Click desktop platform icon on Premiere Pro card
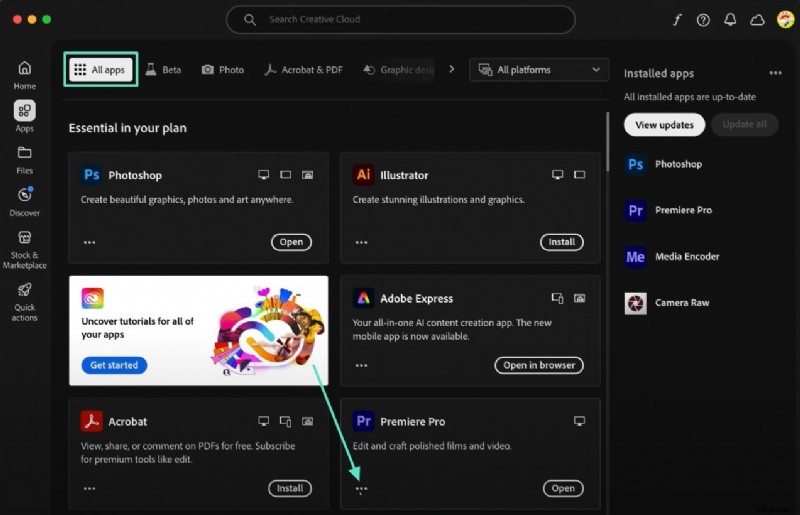The height and width of the screenshot is (515, 800). click(x=579, y=421)
